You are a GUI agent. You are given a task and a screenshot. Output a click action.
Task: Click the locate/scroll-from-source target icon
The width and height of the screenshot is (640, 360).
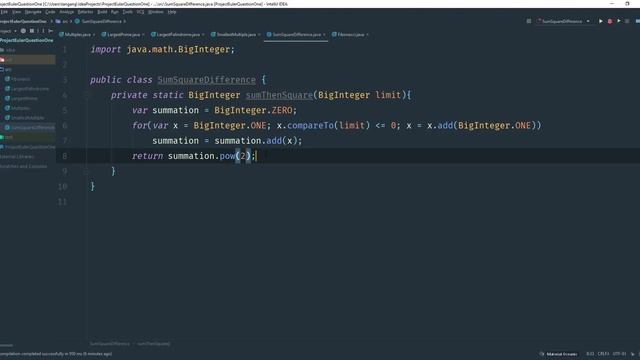[x=23, y=31]
